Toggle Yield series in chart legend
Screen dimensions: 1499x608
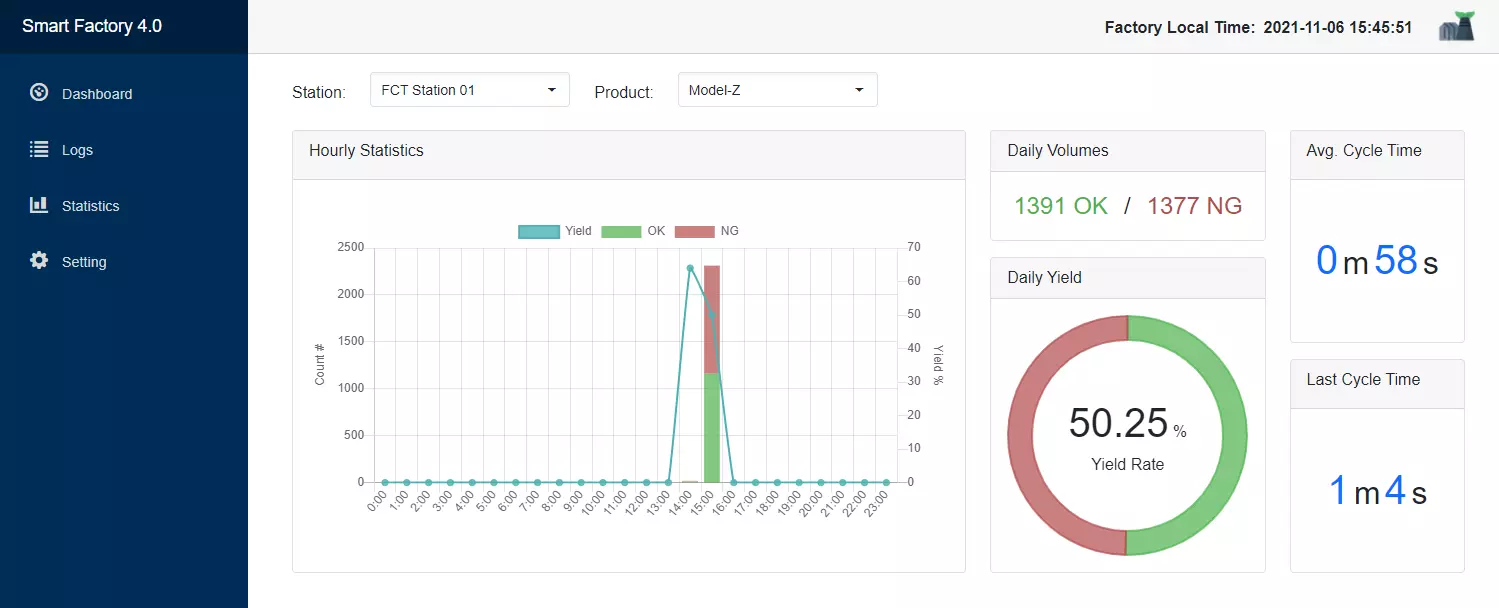pos(538,231)
